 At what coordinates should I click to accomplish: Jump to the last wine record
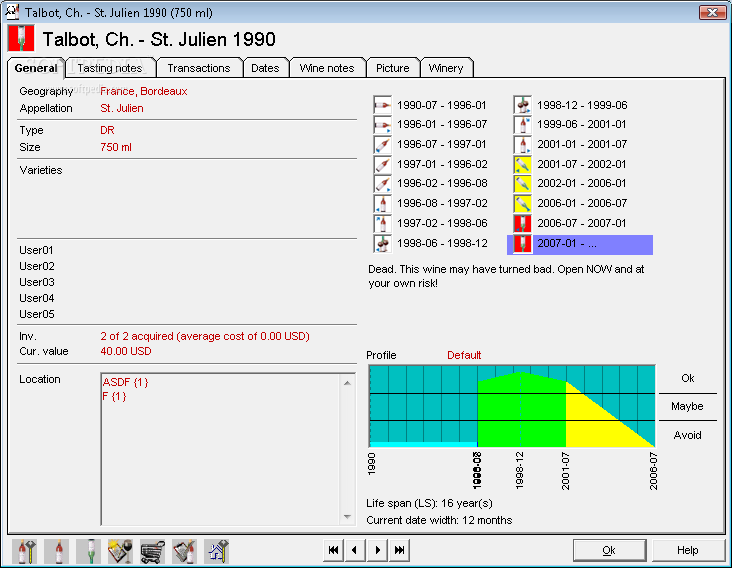pos(399,550)
